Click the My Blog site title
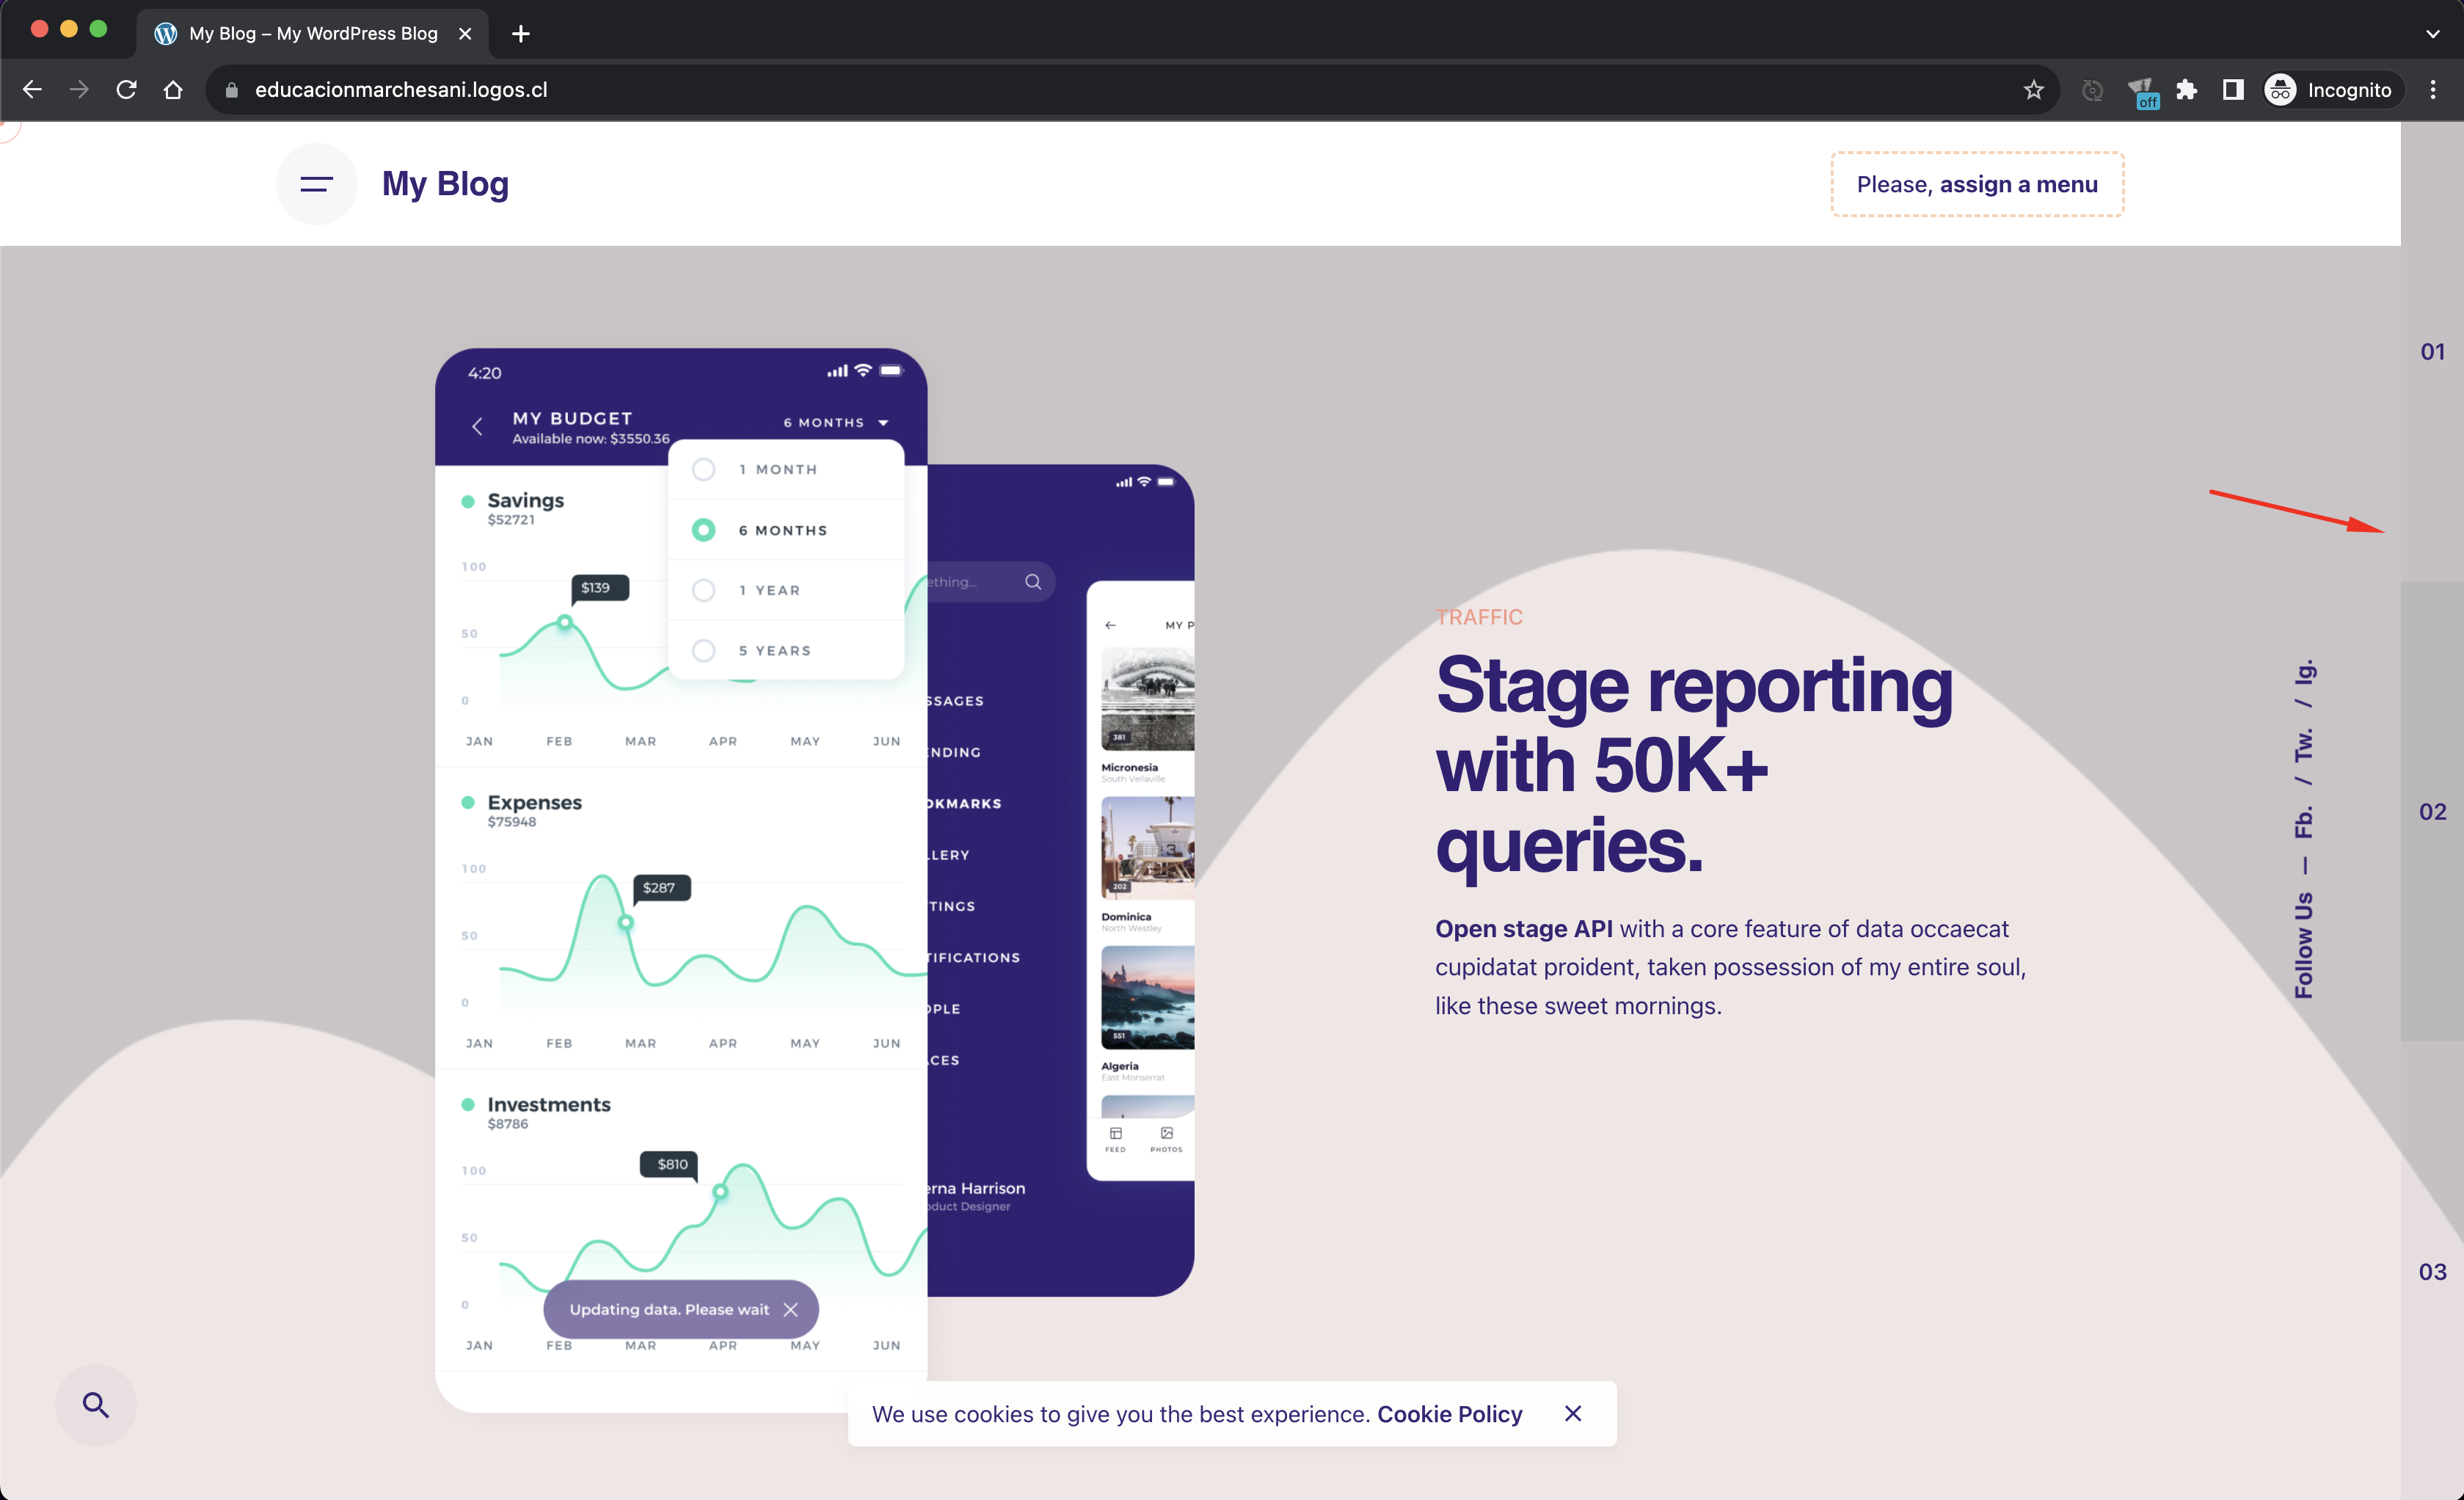The image size is (2464, 1500). 445,184
